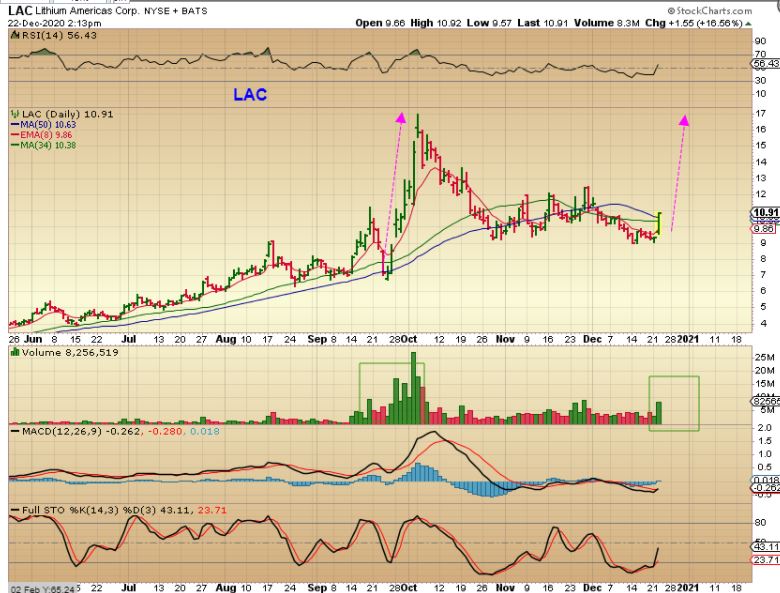This screenshot has height=593, width=780.
Task: Click the Oct label under price panel
Action: click(408, 339)
